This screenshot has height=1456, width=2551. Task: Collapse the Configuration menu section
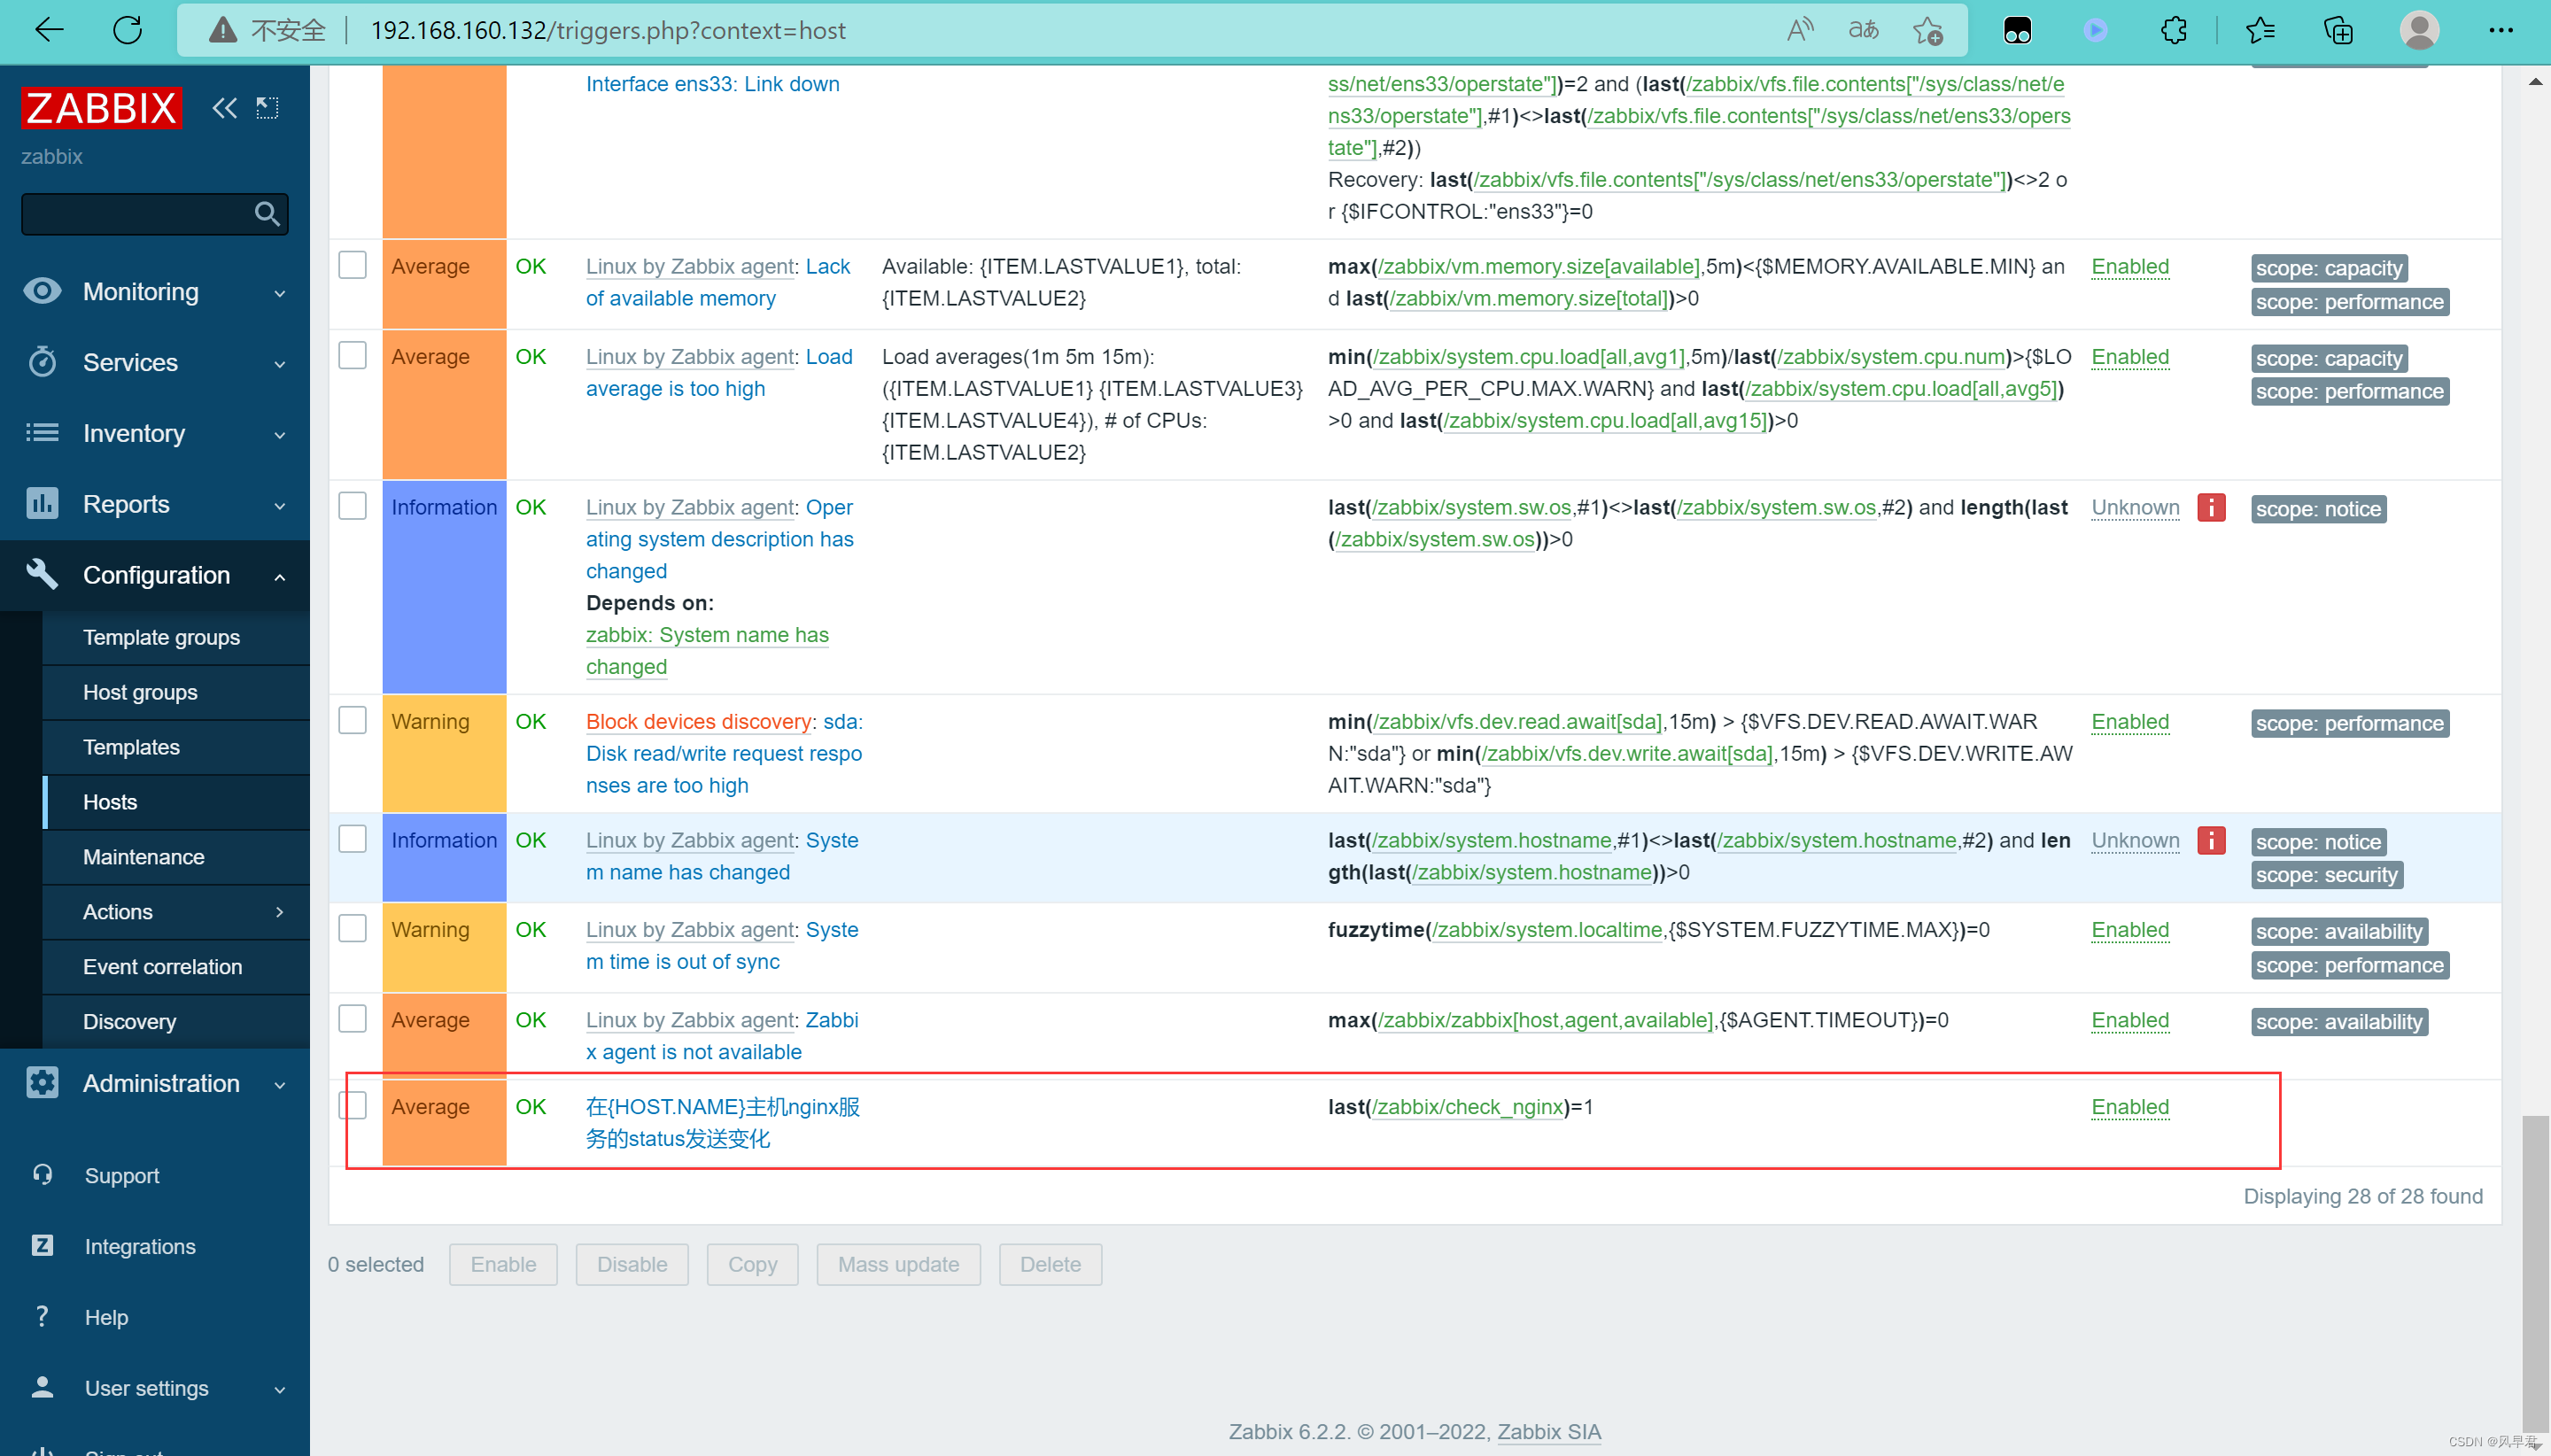[155, 576]
